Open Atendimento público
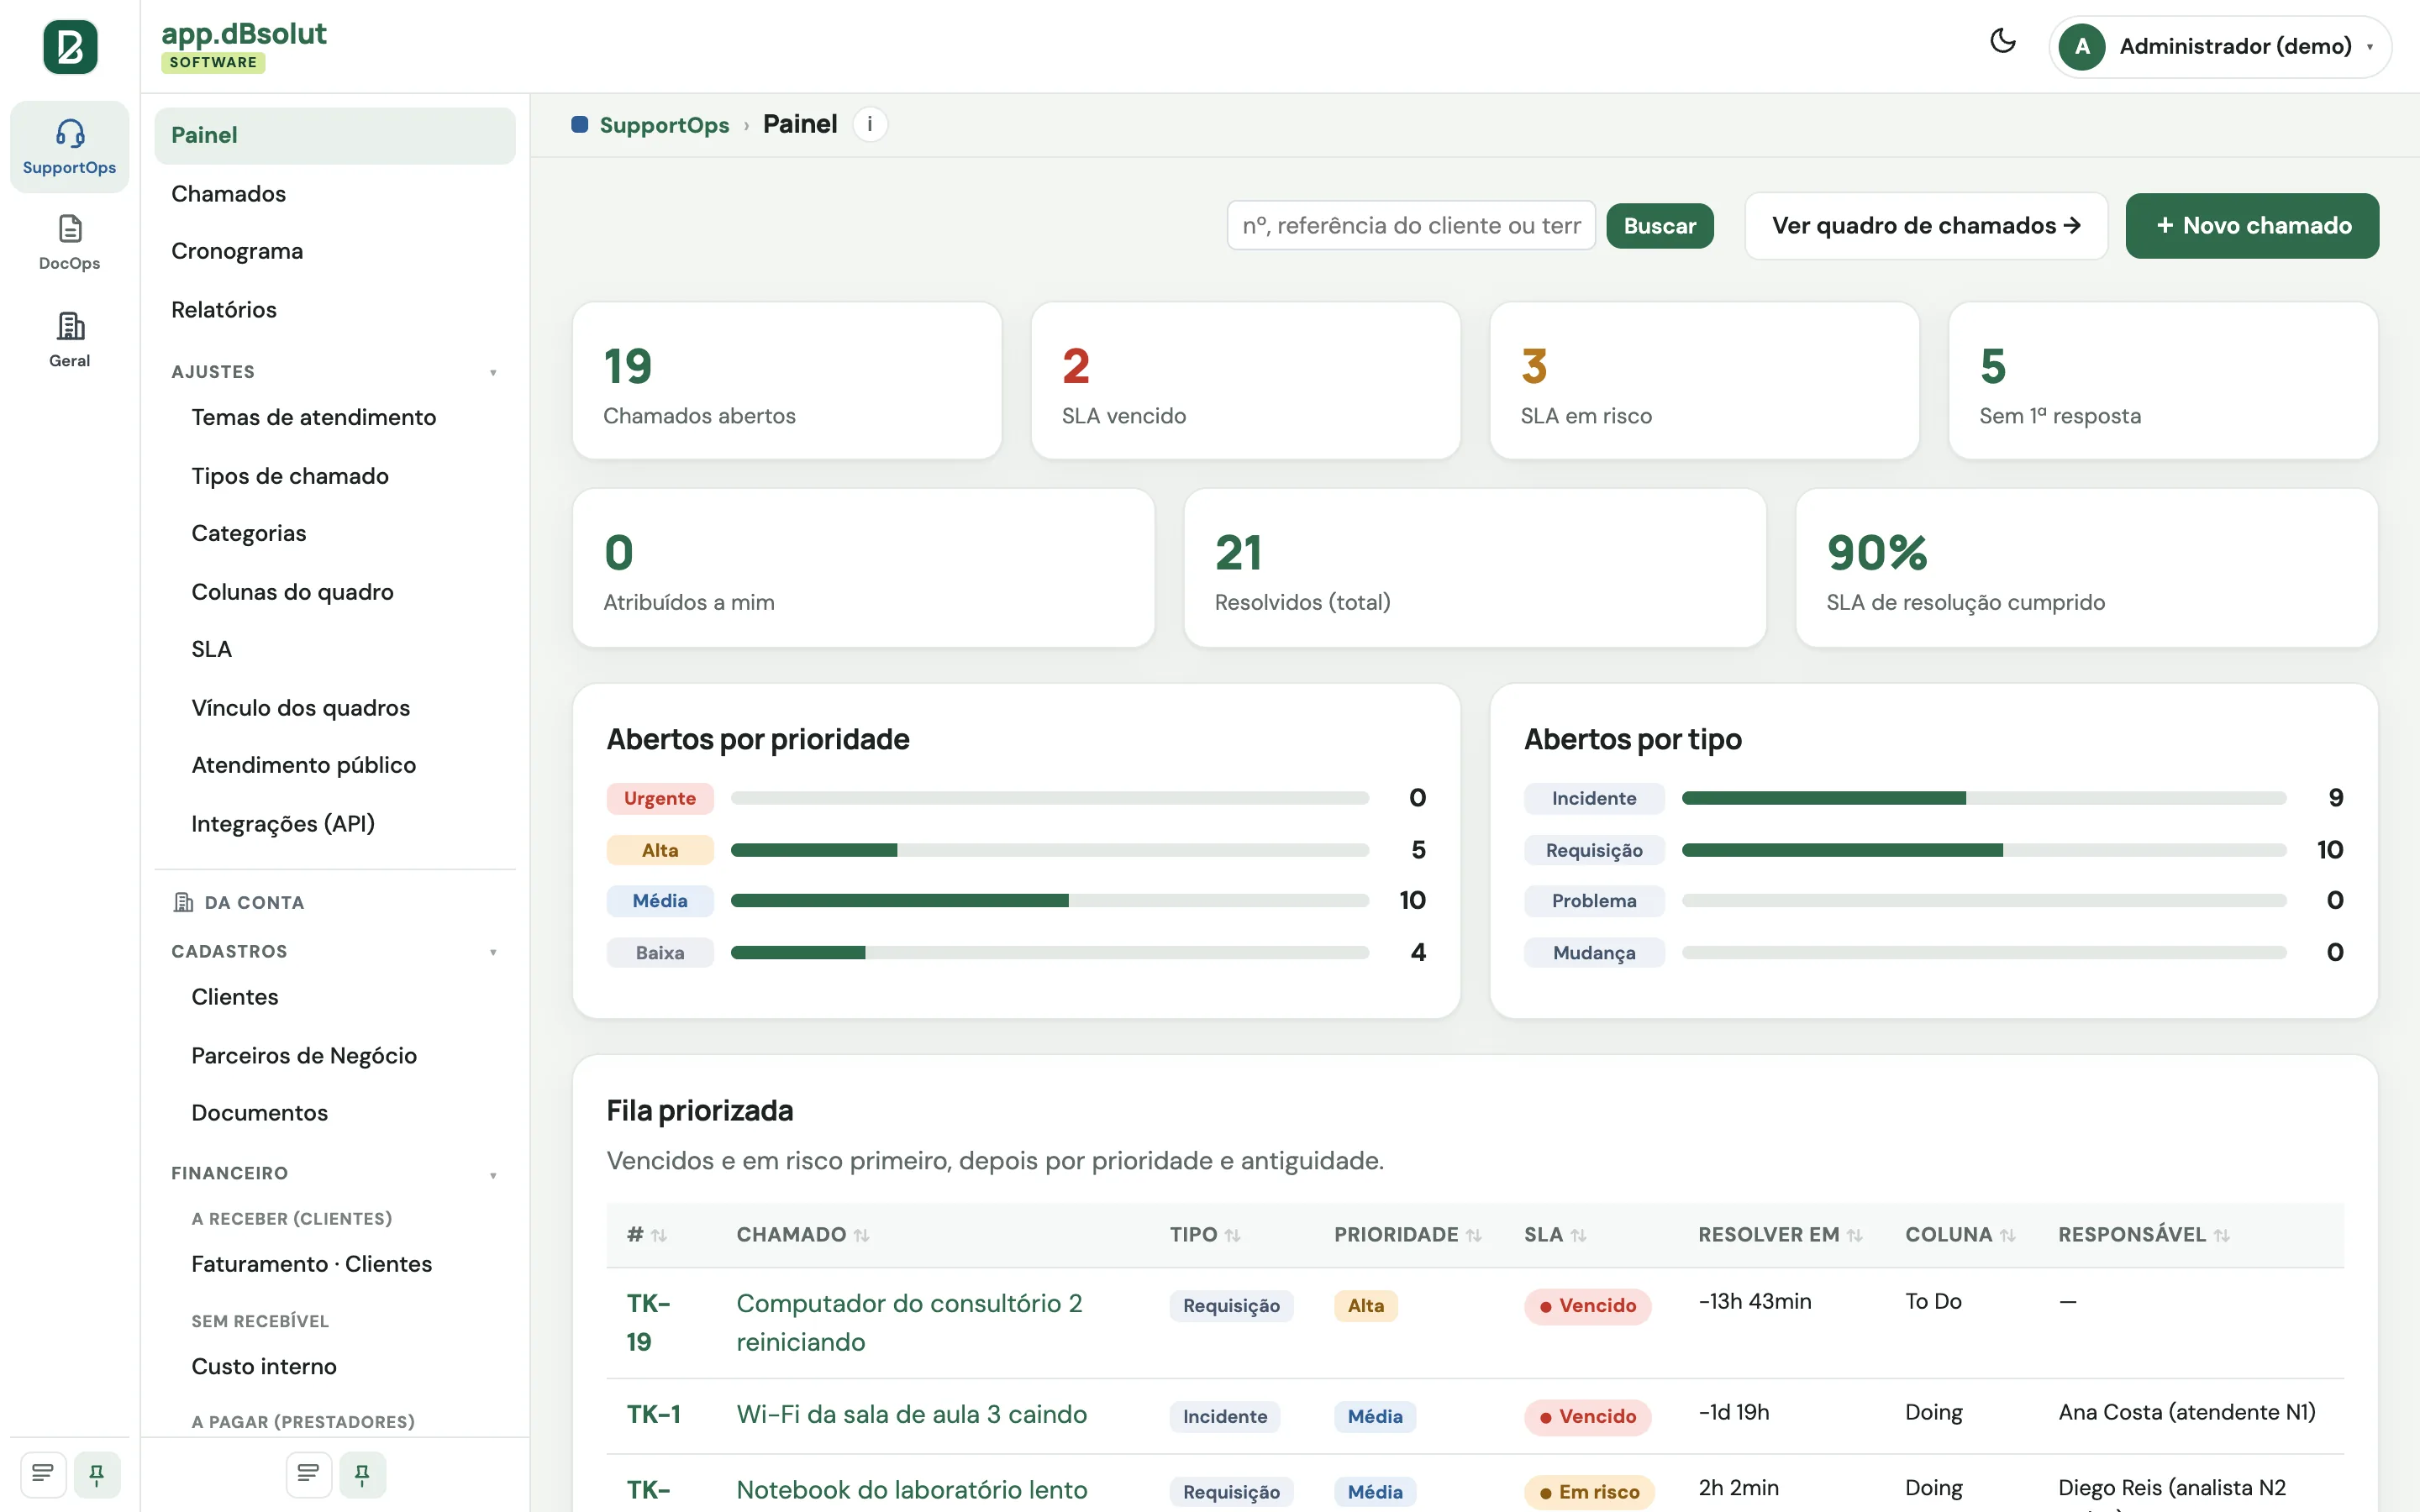 tap(345, 765)
